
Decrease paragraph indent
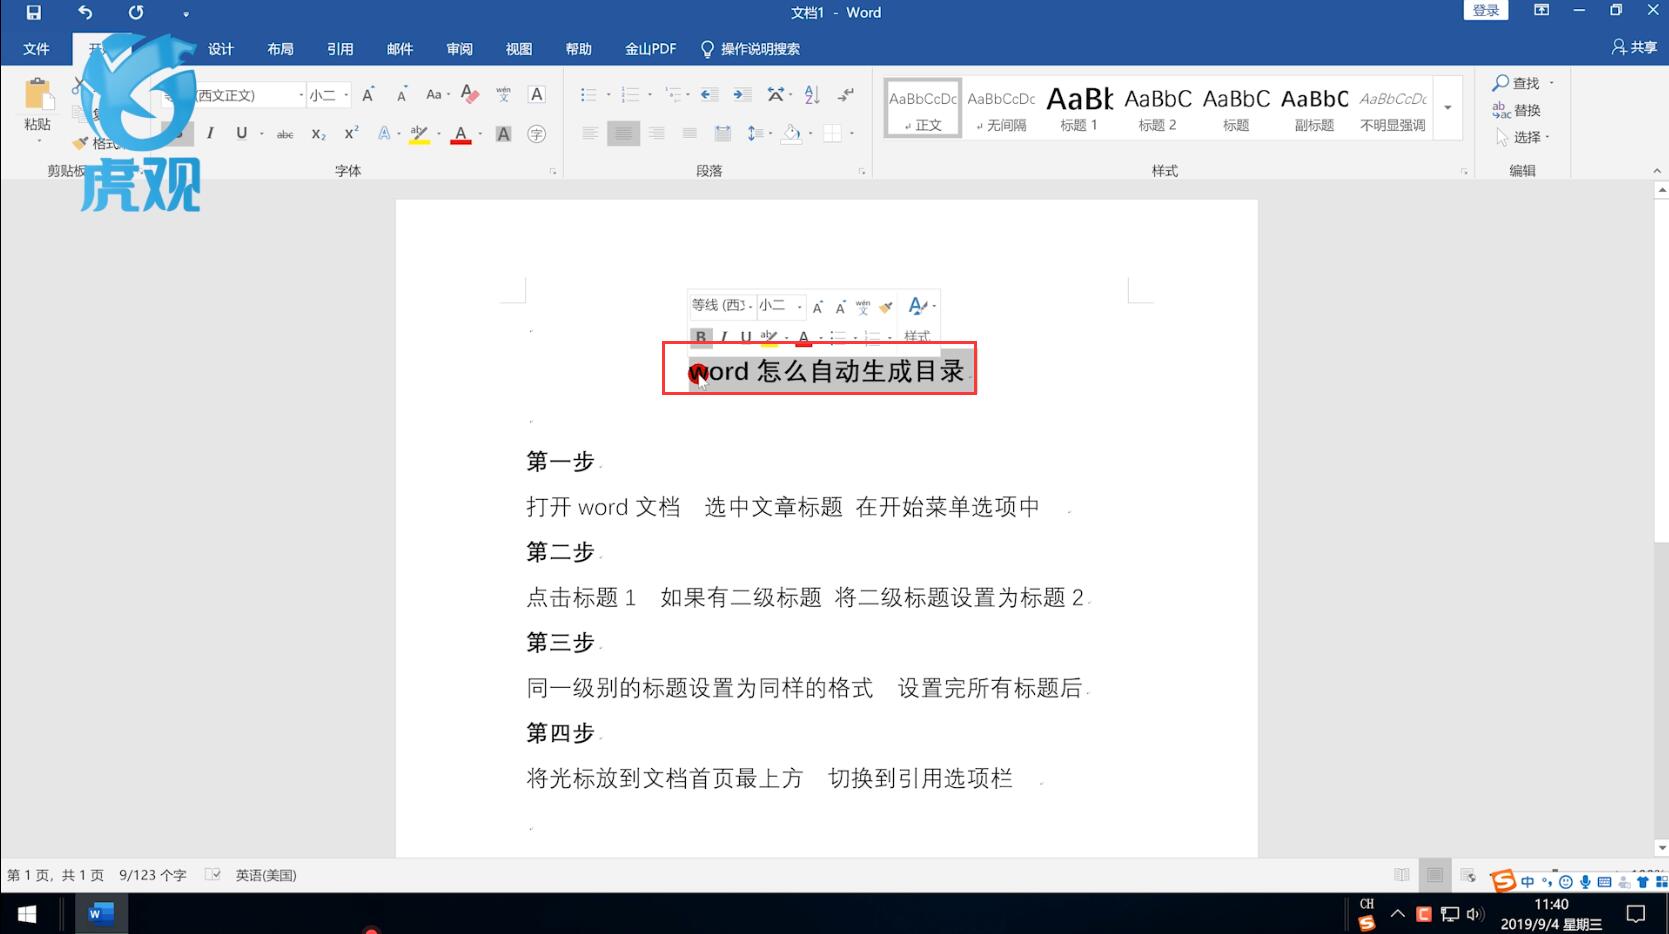pos(709,95)
